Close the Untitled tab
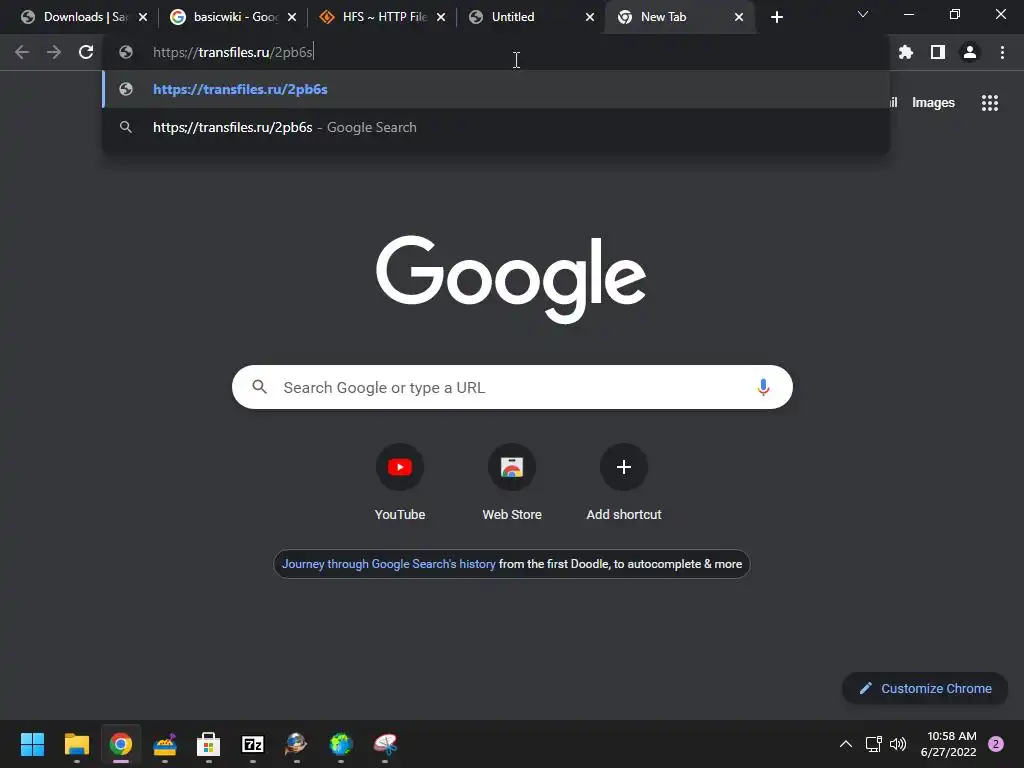This screenshot has width=1024, height=768. [x=590, y=17]
